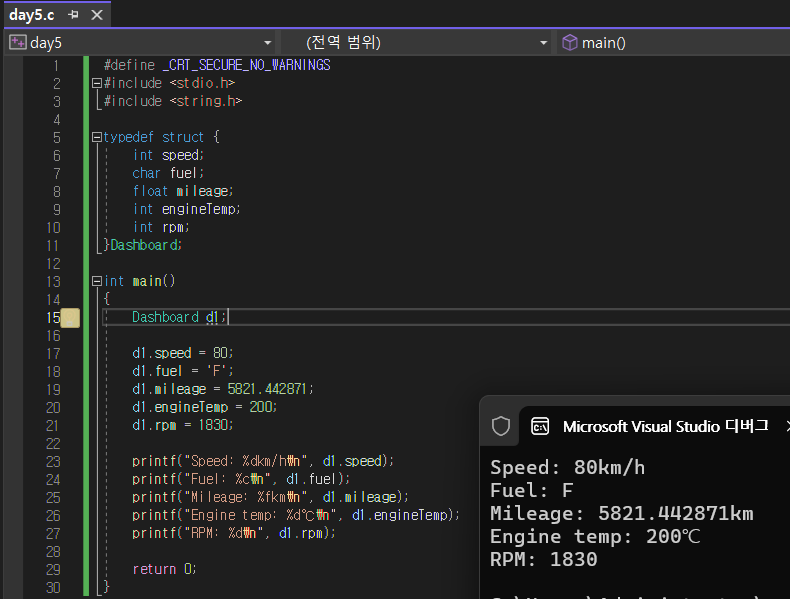Click on the _CRT_SECURE_NO_WARNINGS macro
790x599 pixels.
click(246, 65)
